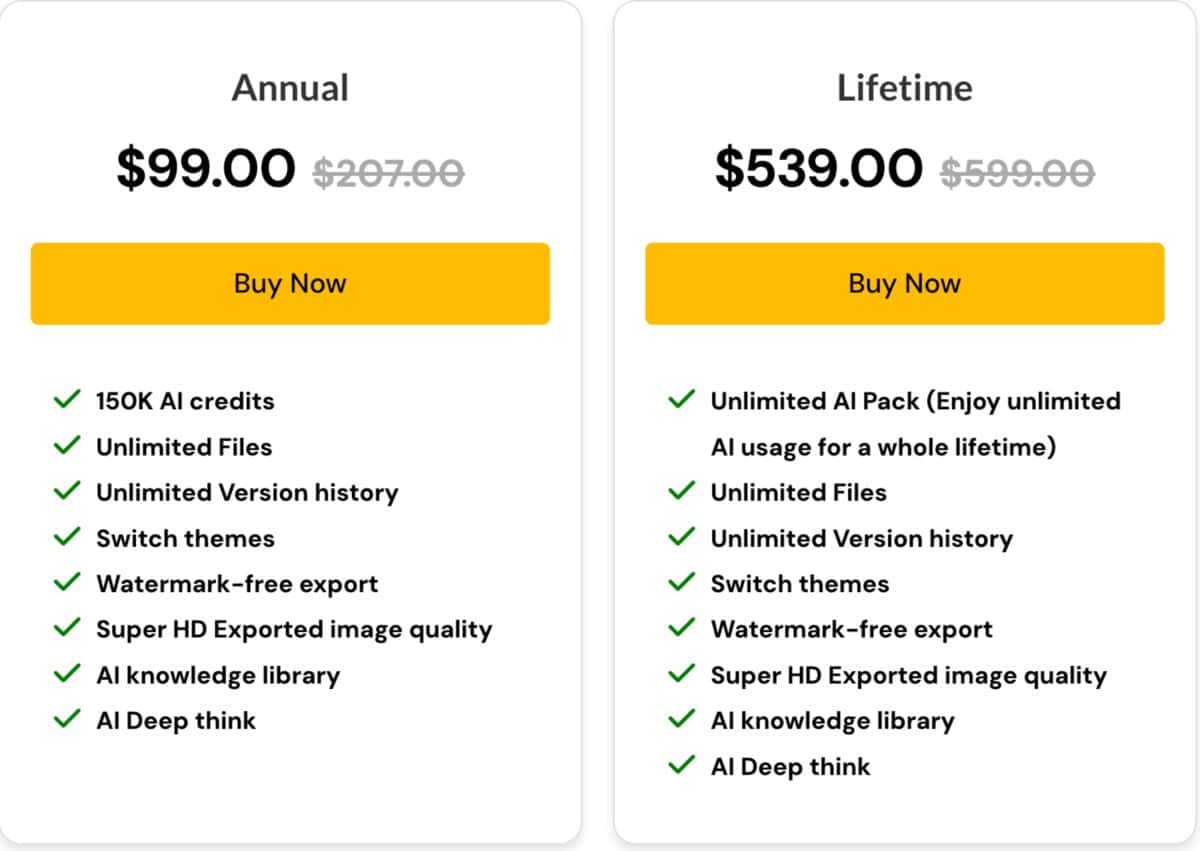Select the Annual plan heading
Viewport: 1200px width, 851px height.
[290, 88]
